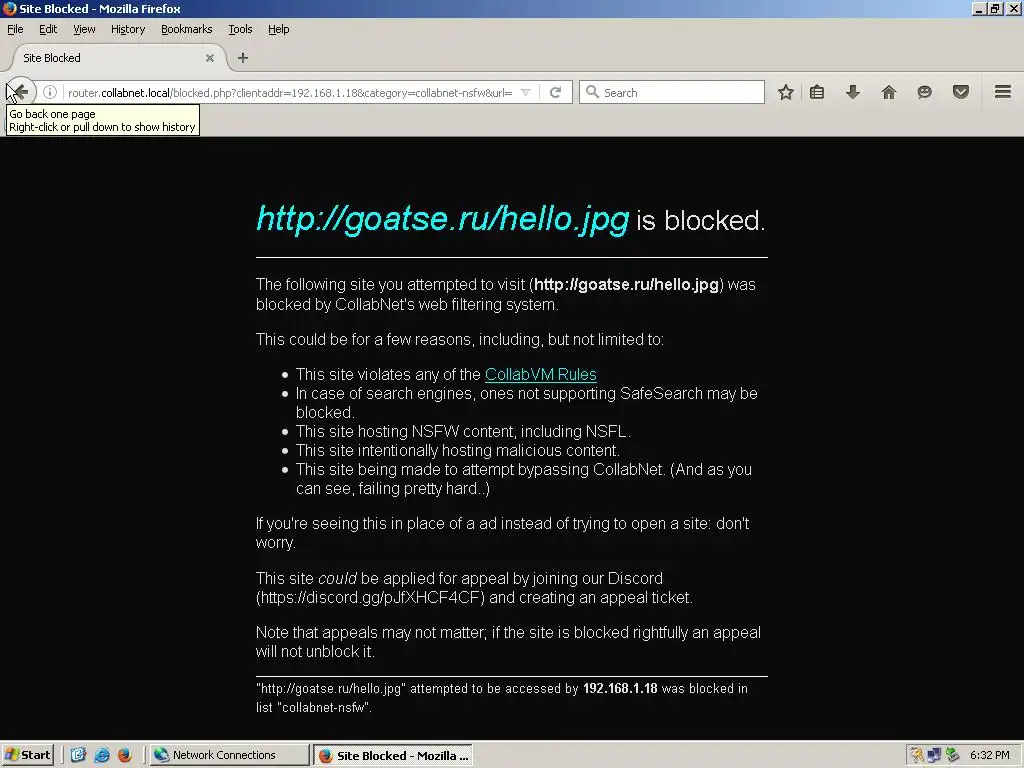The height and width of the screenshot is (768, 1024).
Task: Show site information icon in address bar
Action: [50, 92]
